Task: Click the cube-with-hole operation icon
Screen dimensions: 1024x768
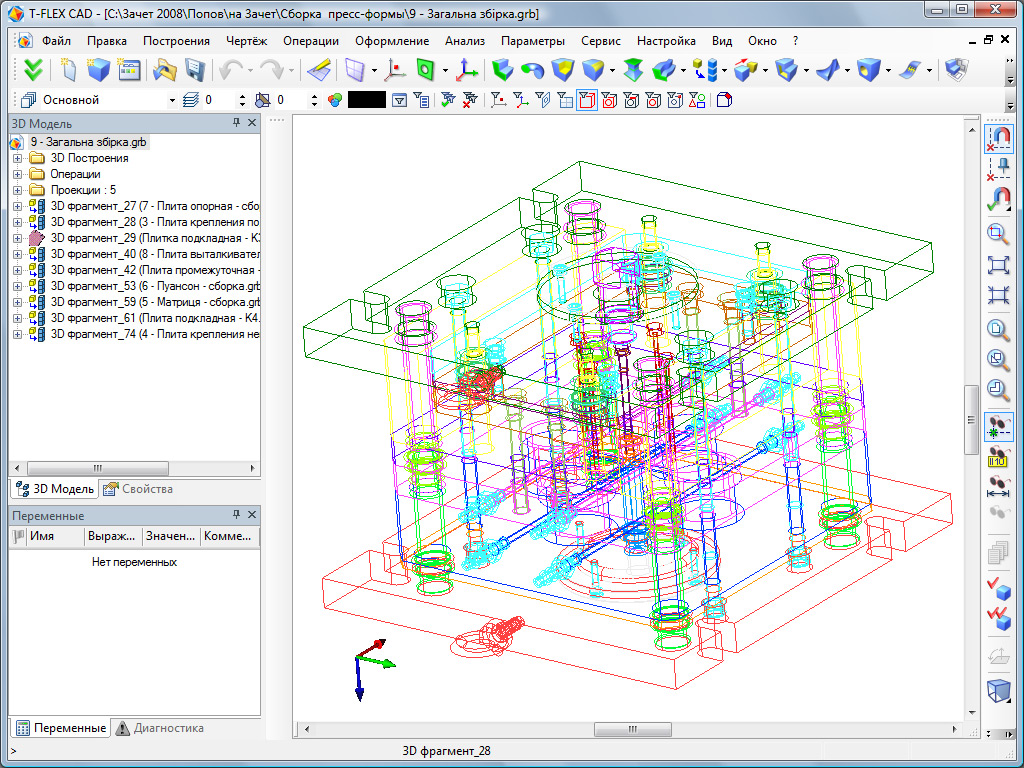Action: [x=869, y=70]
